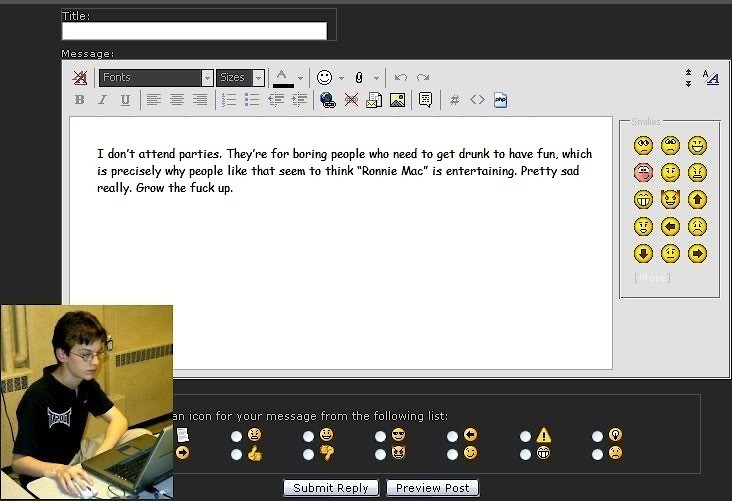Select the warning triangle post icon radio button

pyautogui.click(x=525, y=436)
